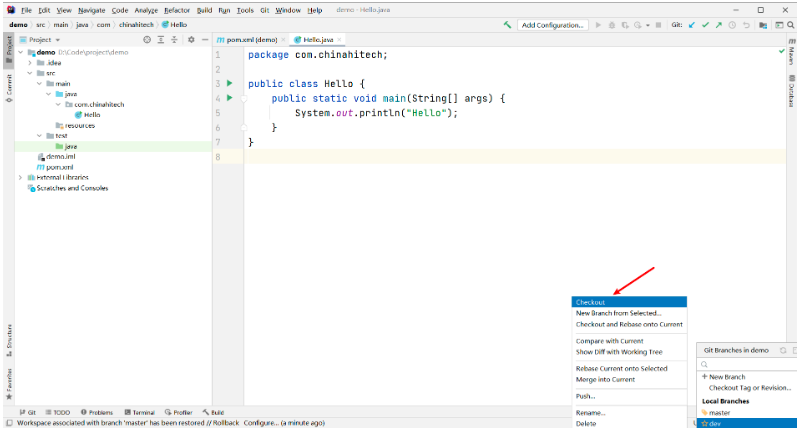Choose New Branch from Selected
Viewport: 802px width, 435px height.
tap(629, 313)
